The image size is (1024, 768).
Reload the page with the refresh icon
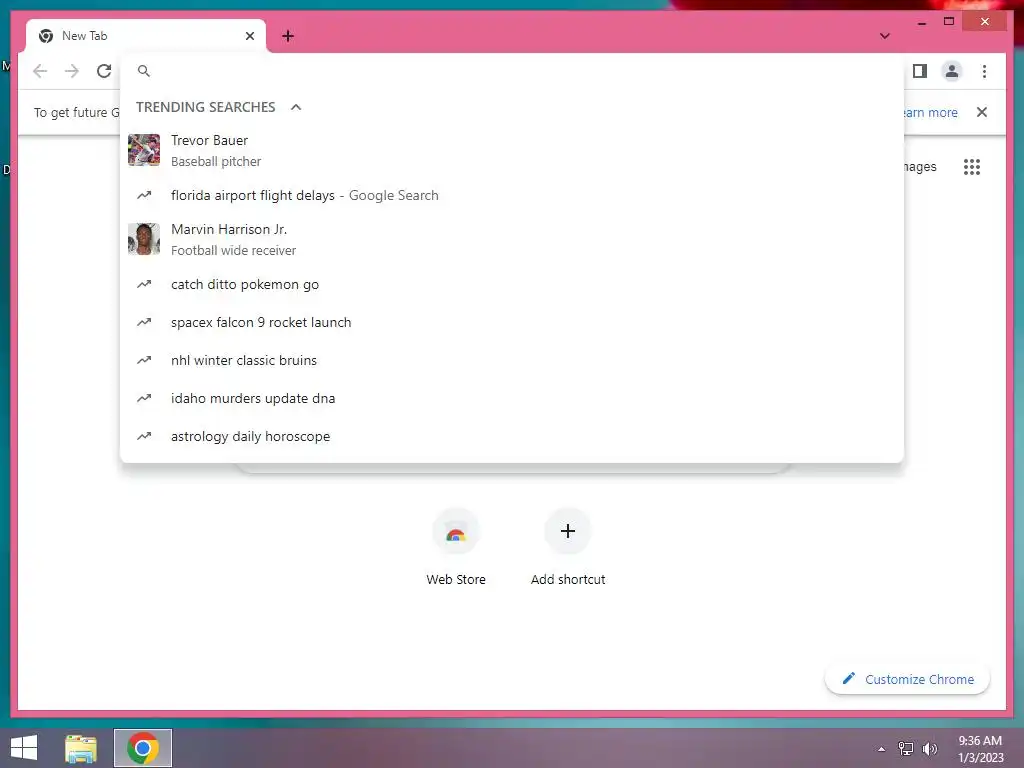click(104, 71)
